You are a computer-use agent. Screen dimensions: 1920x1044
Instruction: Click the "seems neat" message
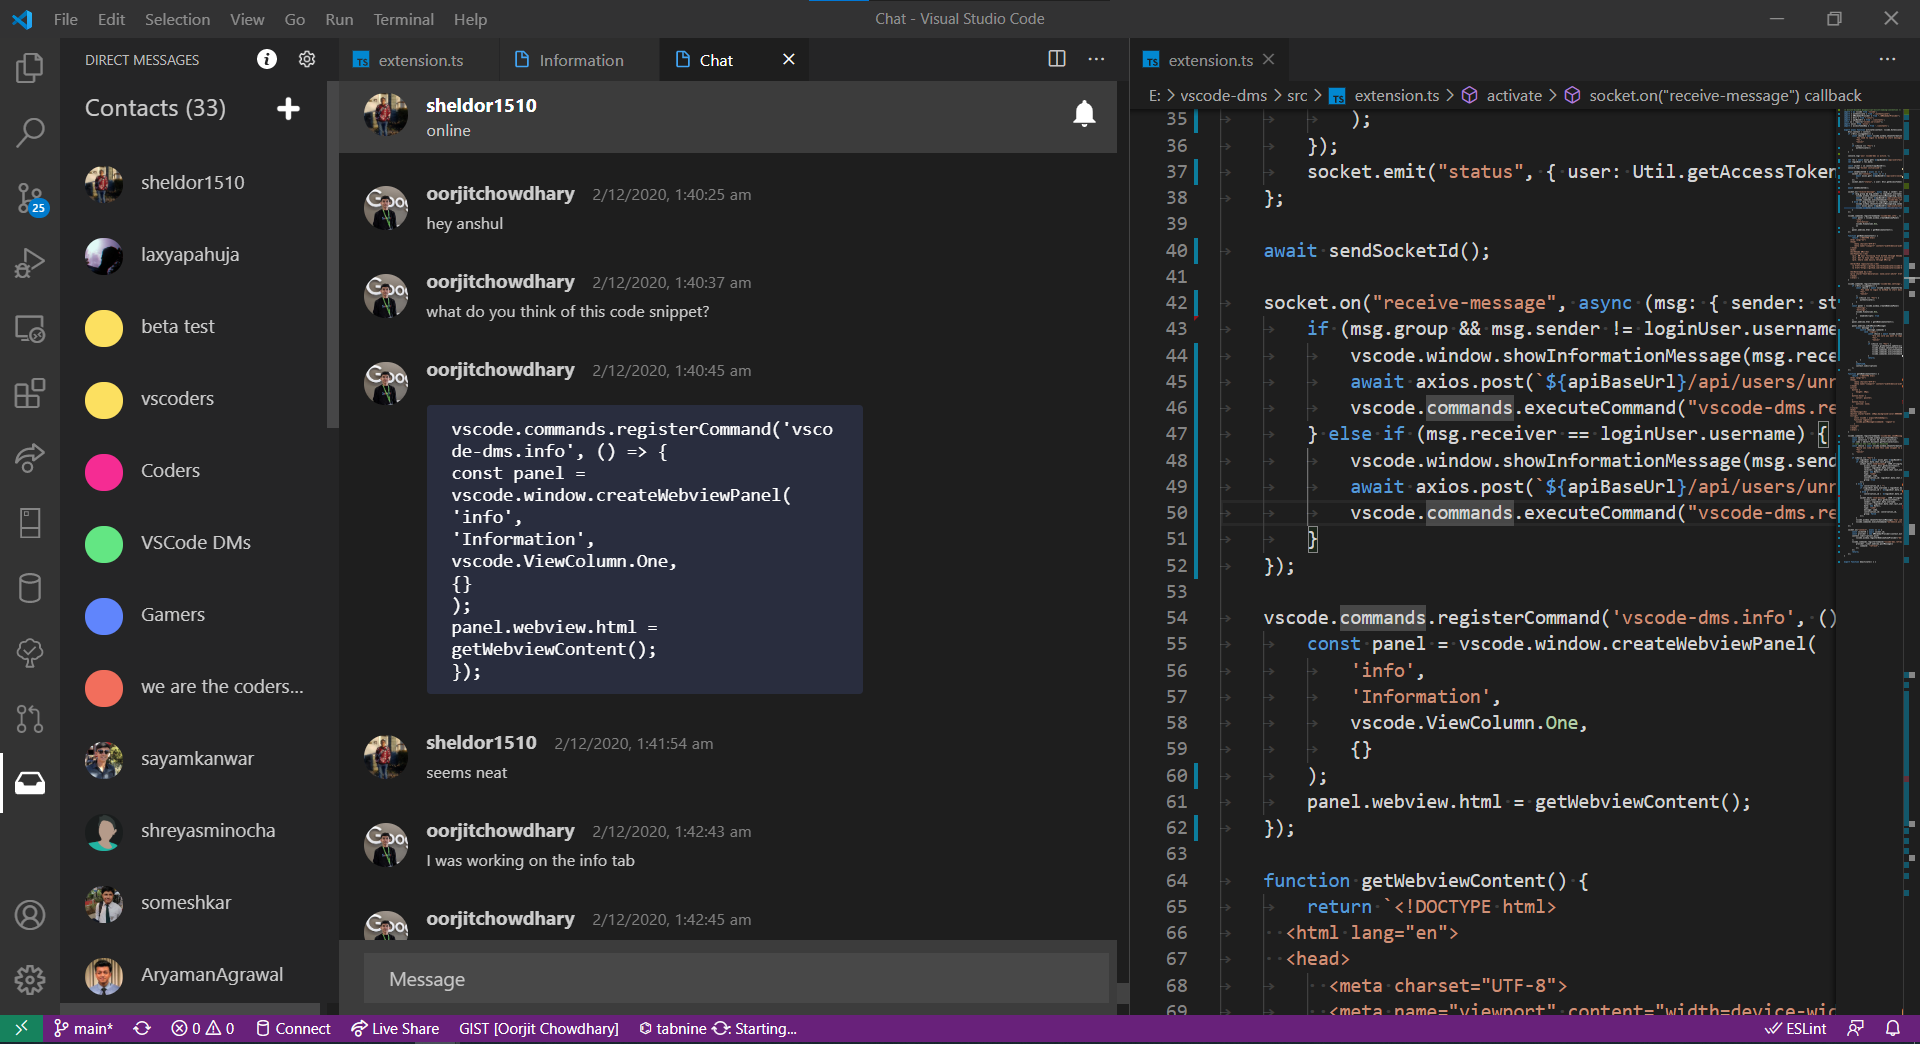[466, 773]
